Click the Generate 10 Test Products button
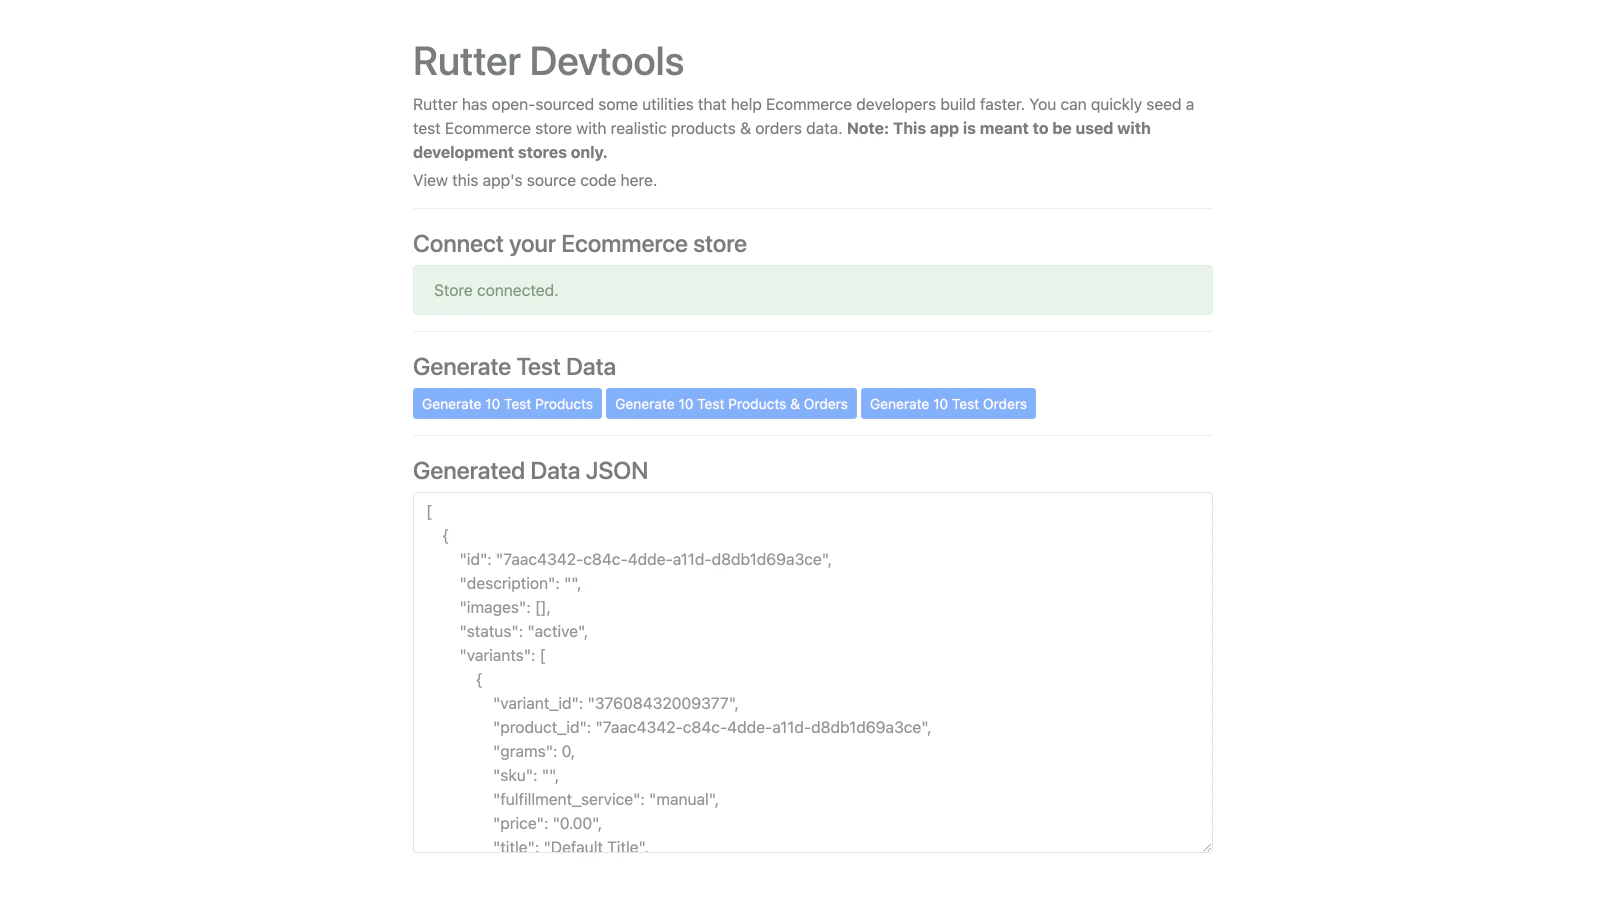1600x900 pixels. click(507, 404)
